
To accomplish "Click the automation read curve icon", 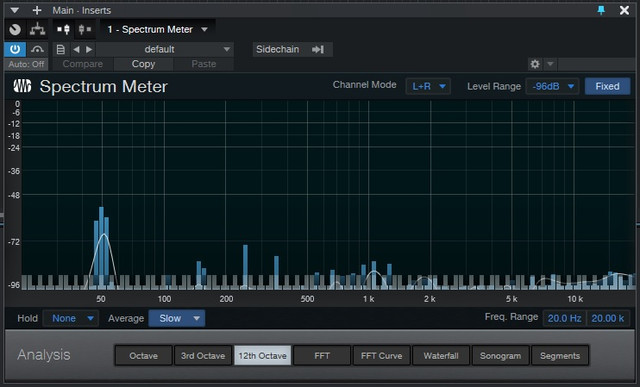I will point(38,49).
